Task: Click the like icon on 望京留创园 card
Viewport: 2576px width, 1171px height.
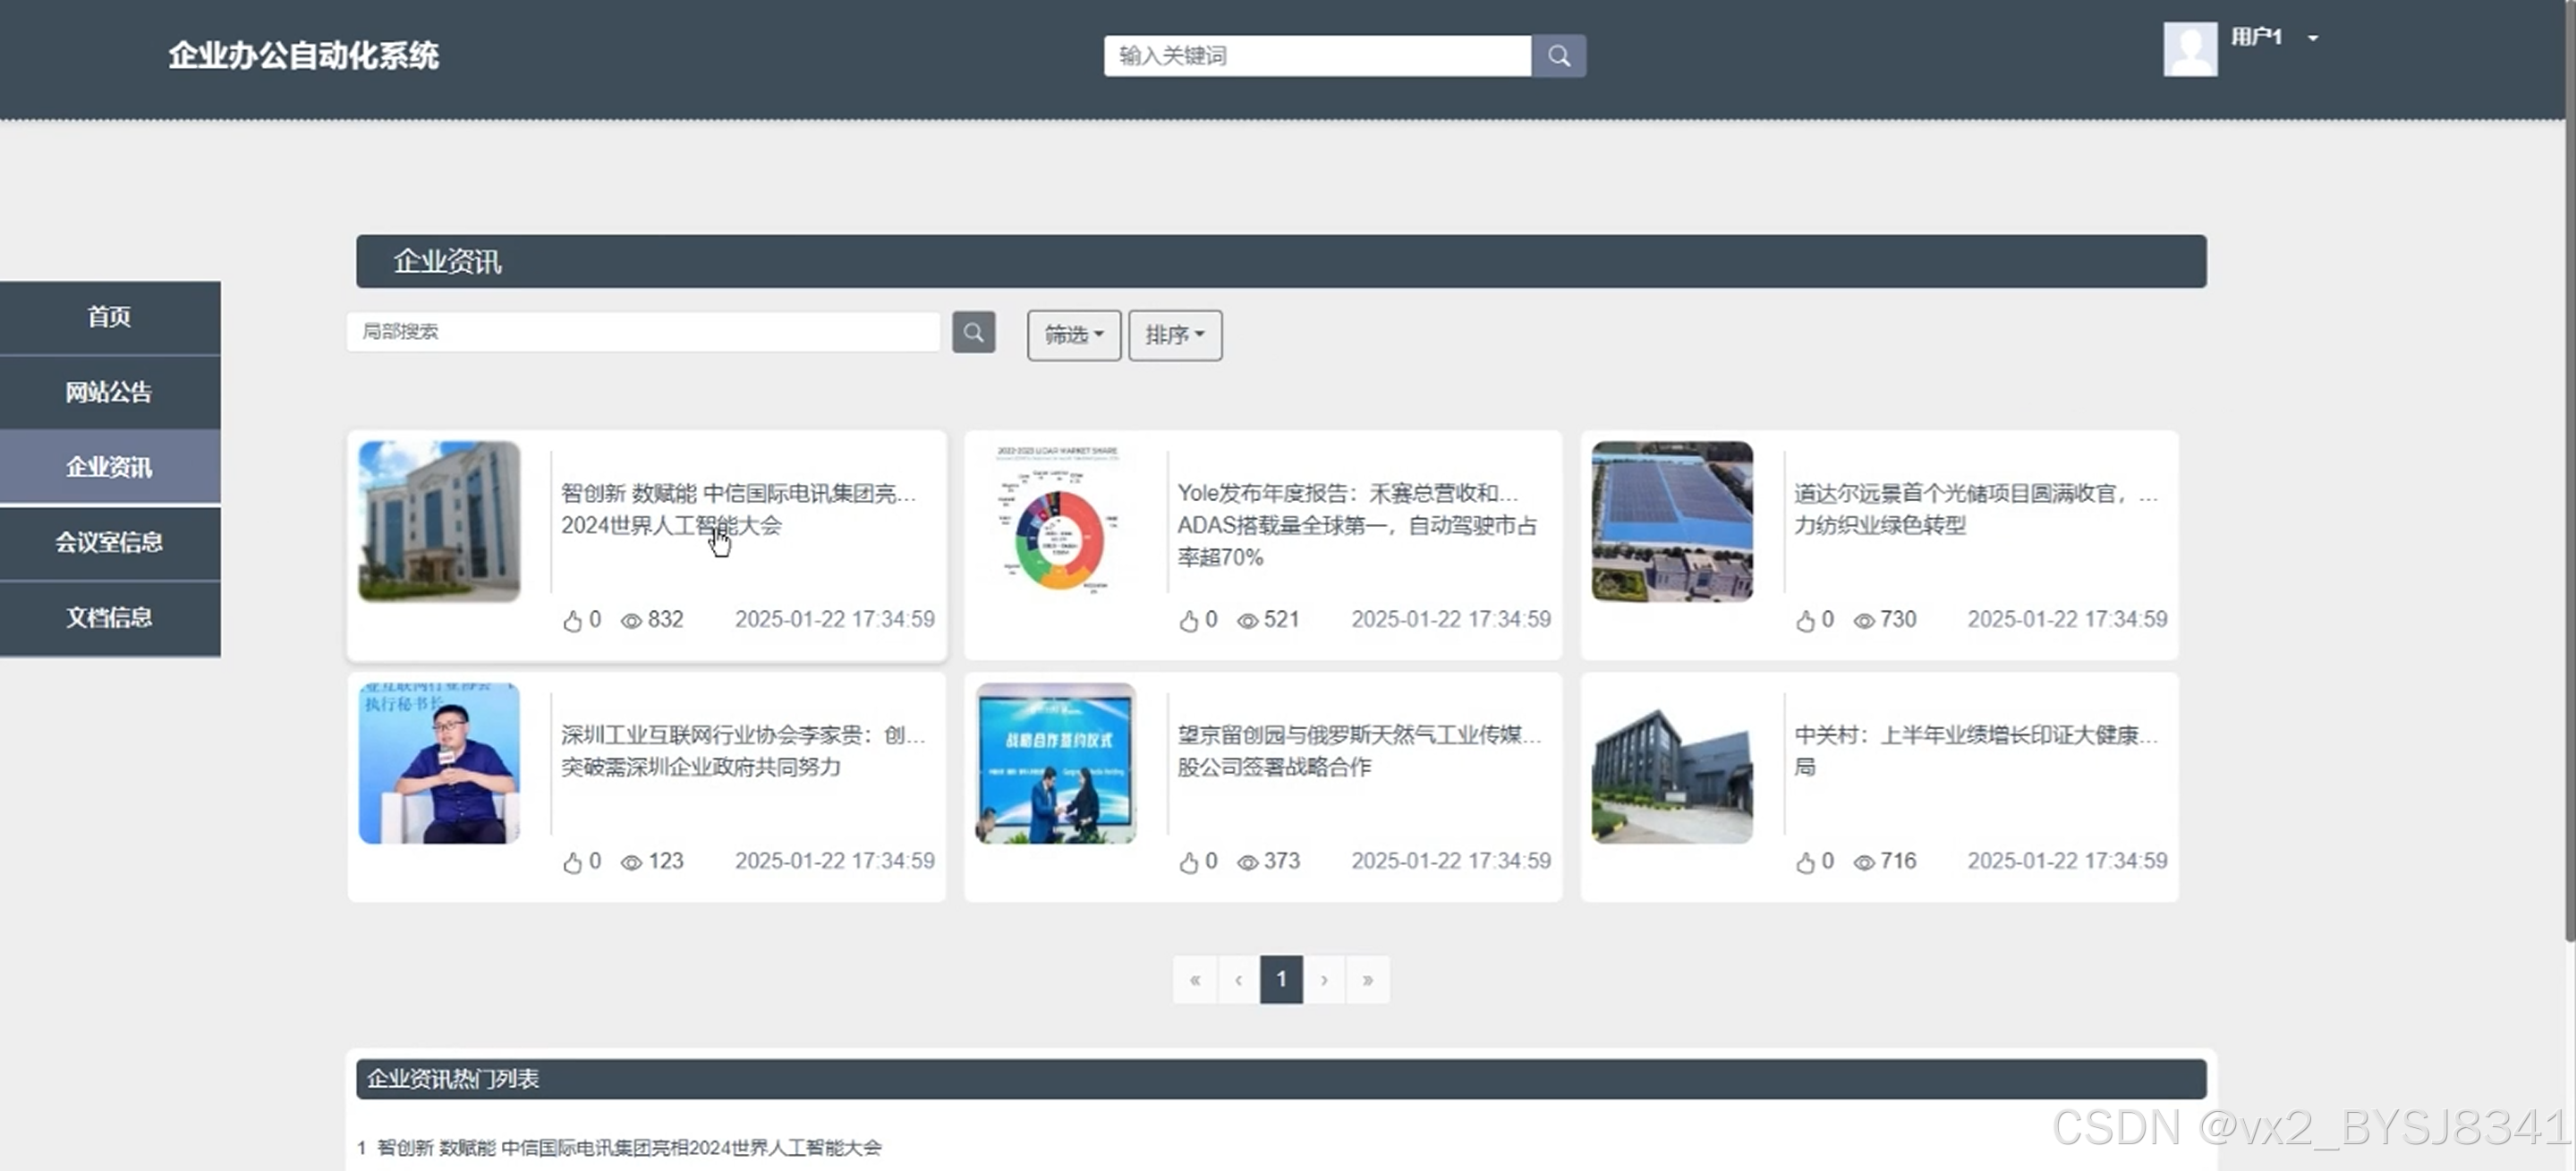Action: point(1188,863)
